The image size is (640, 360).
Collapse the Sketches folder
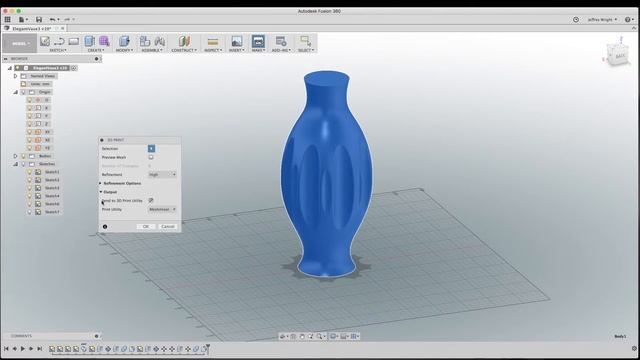click(x=16, y=164)
